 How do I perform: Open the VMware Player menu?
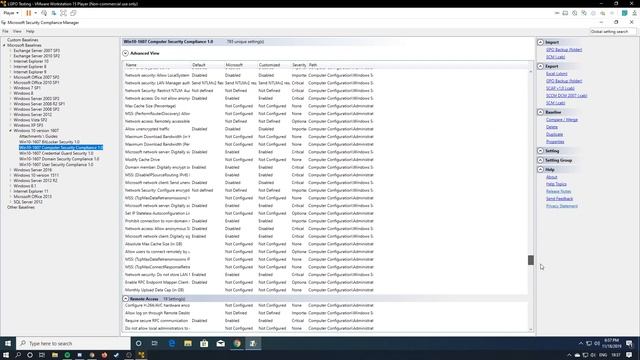tap(11, 13)
